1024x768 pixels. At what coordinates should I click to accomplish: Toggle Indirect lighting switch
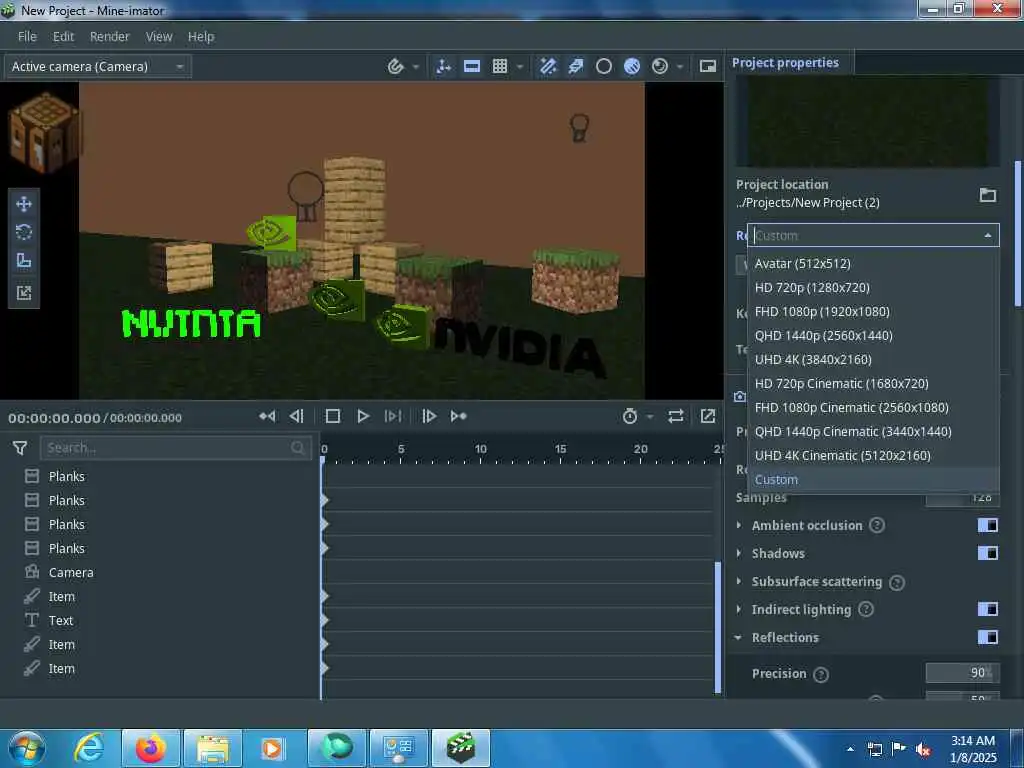(x=987, y=609)
